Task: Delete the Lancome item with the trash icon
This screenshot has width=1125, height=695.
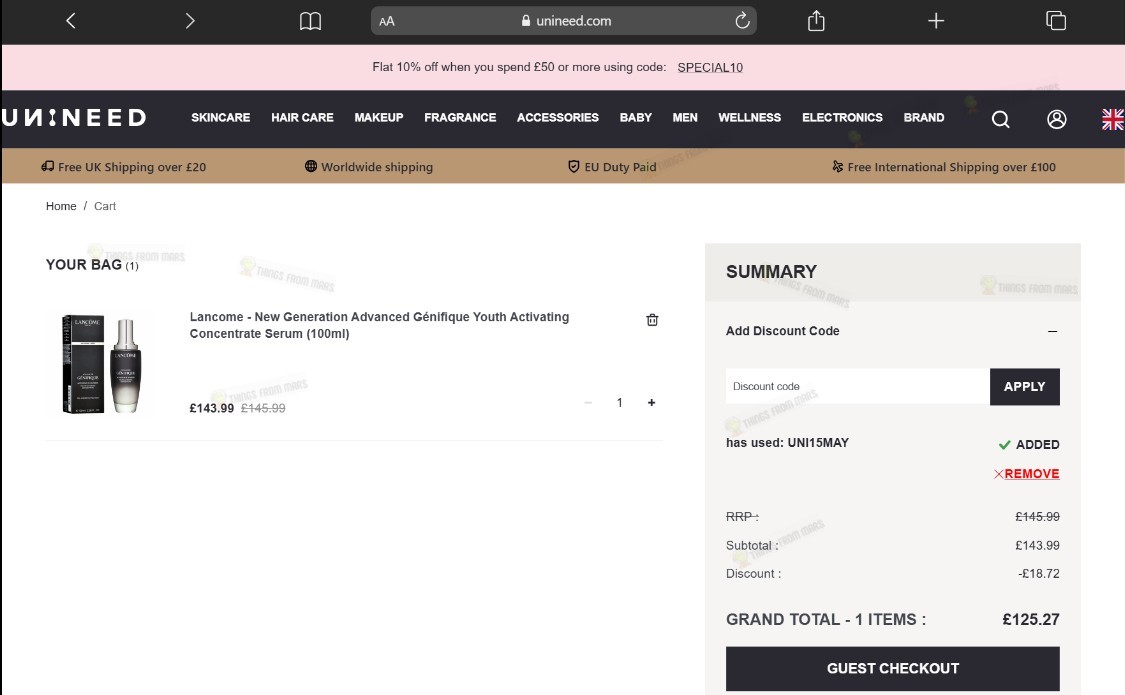Action: tap(652, 320)
